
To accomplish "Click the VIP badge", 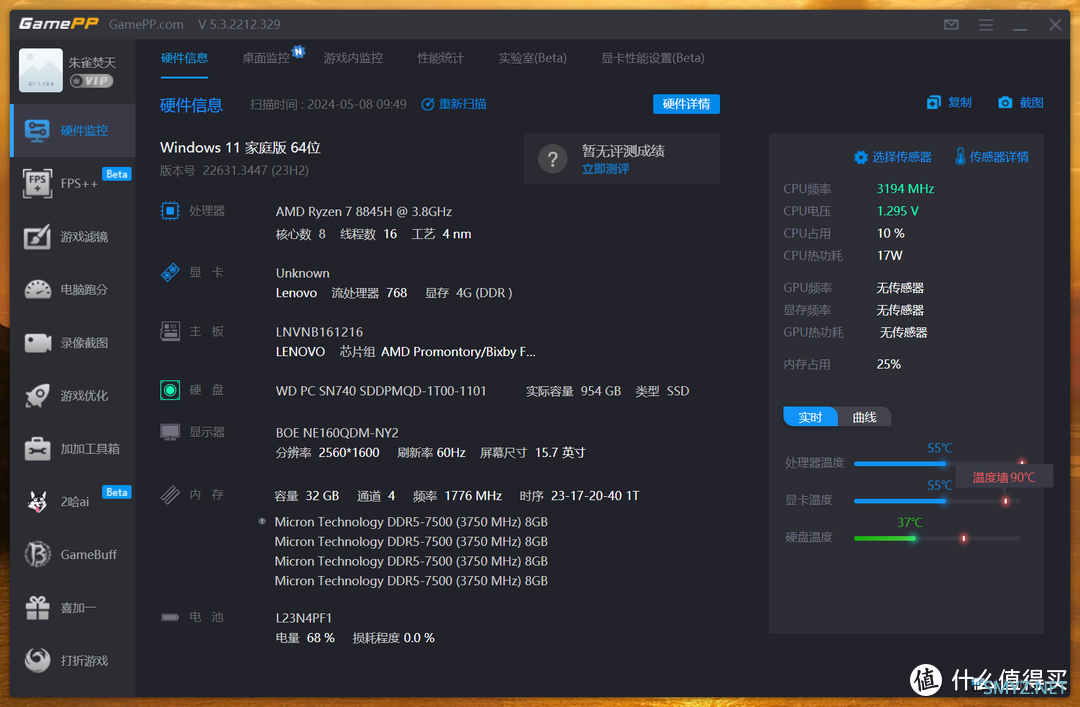I will click(x=92, y=81).
